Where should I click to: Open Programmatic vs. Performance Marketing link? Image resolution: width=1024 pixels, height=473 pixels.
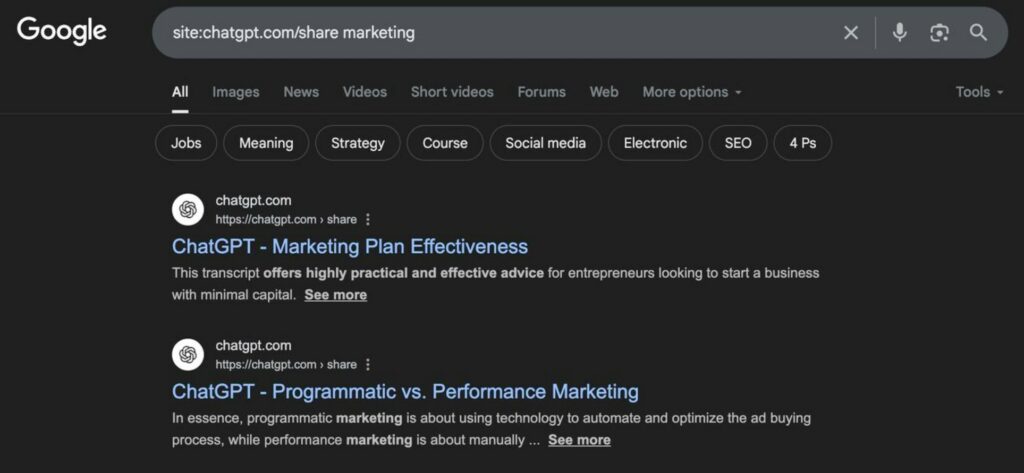pos(405,391)
